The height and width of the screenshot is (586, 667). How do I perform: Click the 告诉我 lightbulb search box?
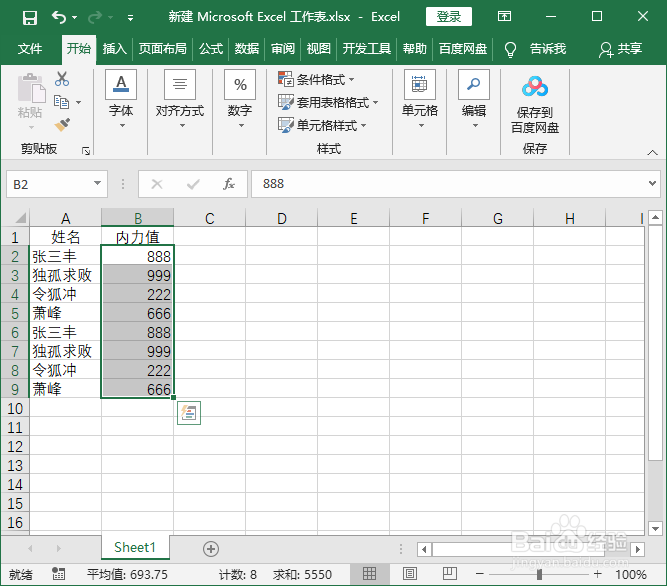[x=536, y=49]
